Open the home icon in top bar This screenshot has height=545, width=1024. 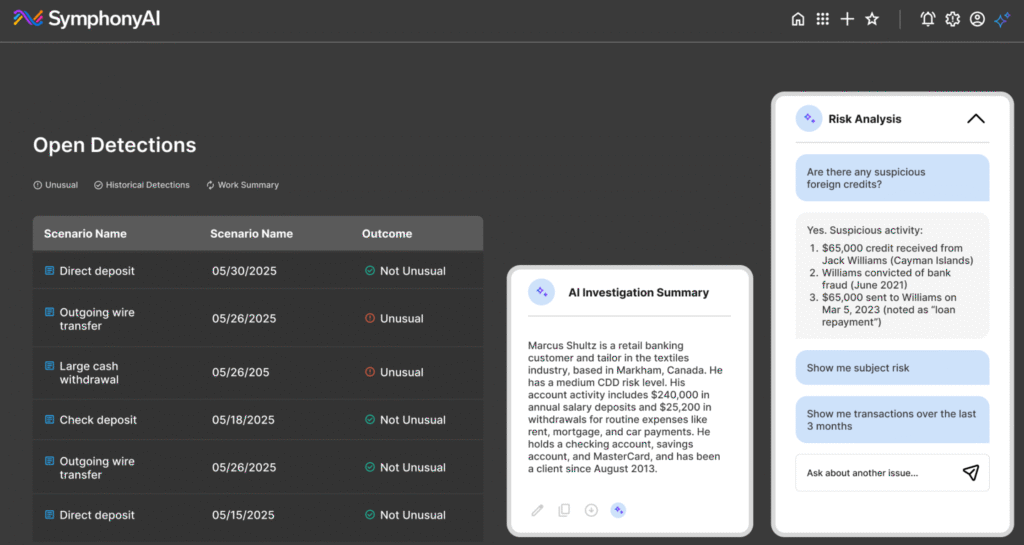[797, 19]
